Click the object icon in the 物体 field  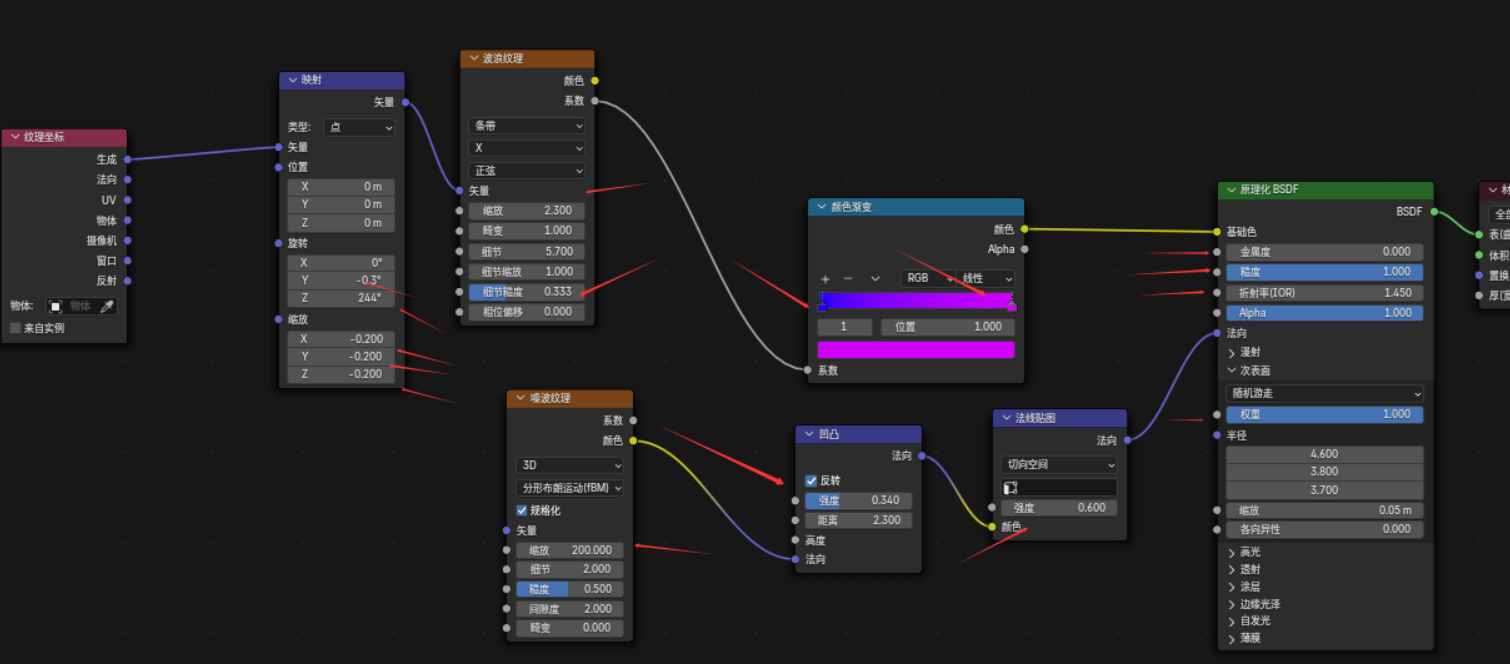tap(56, 306)
